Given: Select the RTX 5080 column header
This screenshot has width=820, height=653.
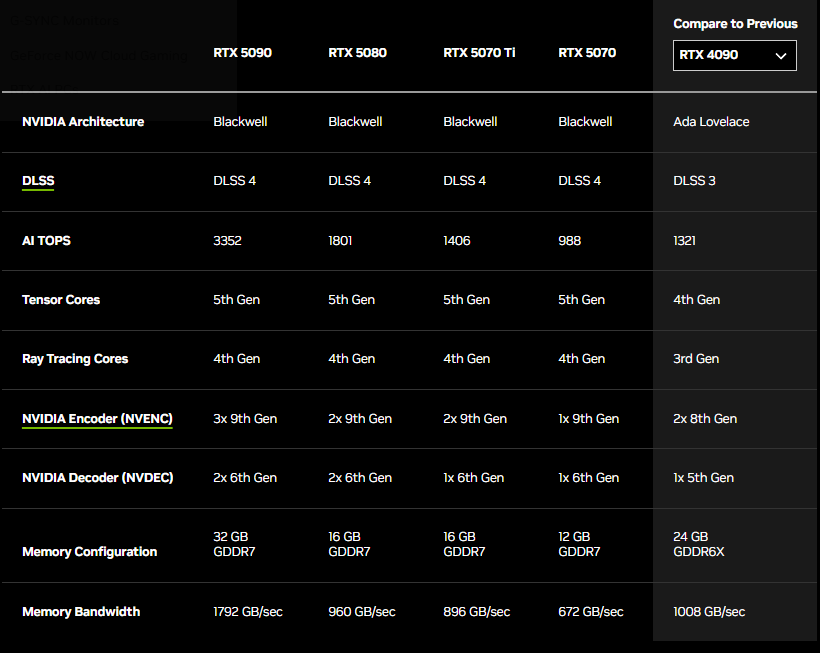Looking at the screenshot, I should (x=358, y=53).
